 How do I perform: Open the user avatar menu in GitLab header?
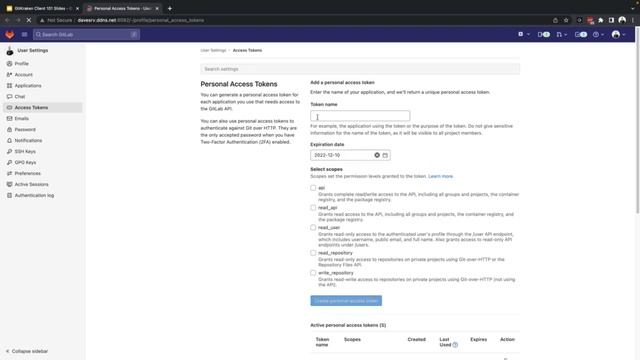(x=618, y=35)
